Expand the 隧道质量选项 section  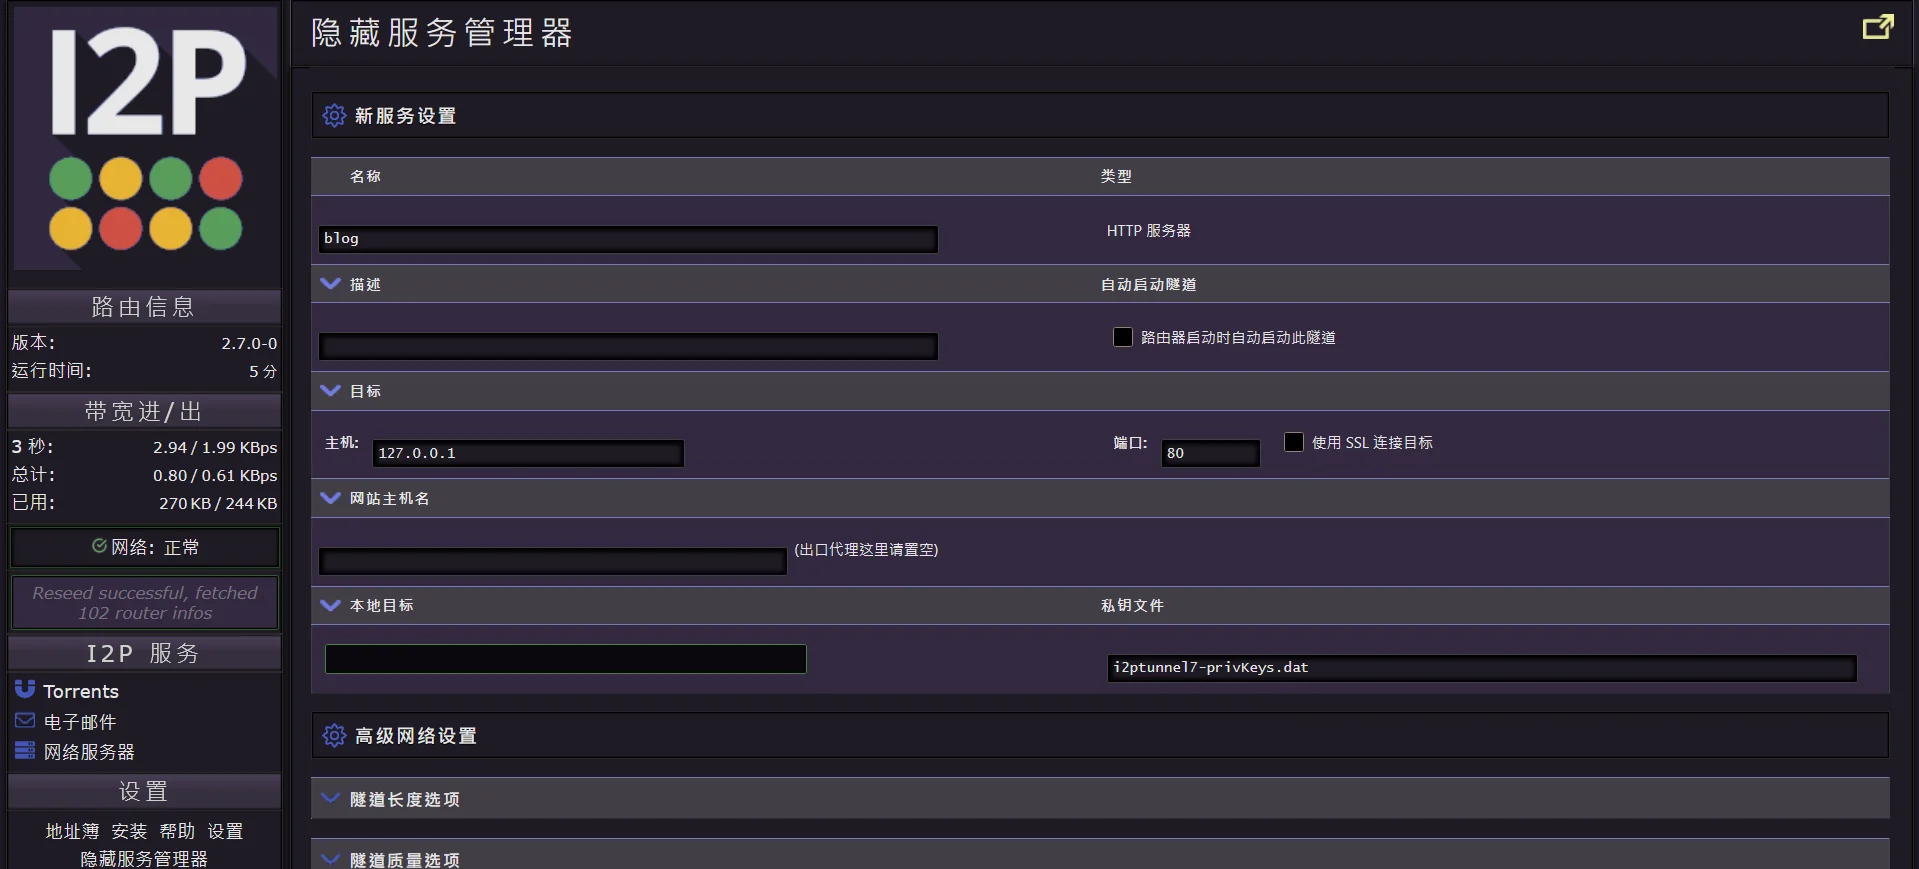pos(331,859)
